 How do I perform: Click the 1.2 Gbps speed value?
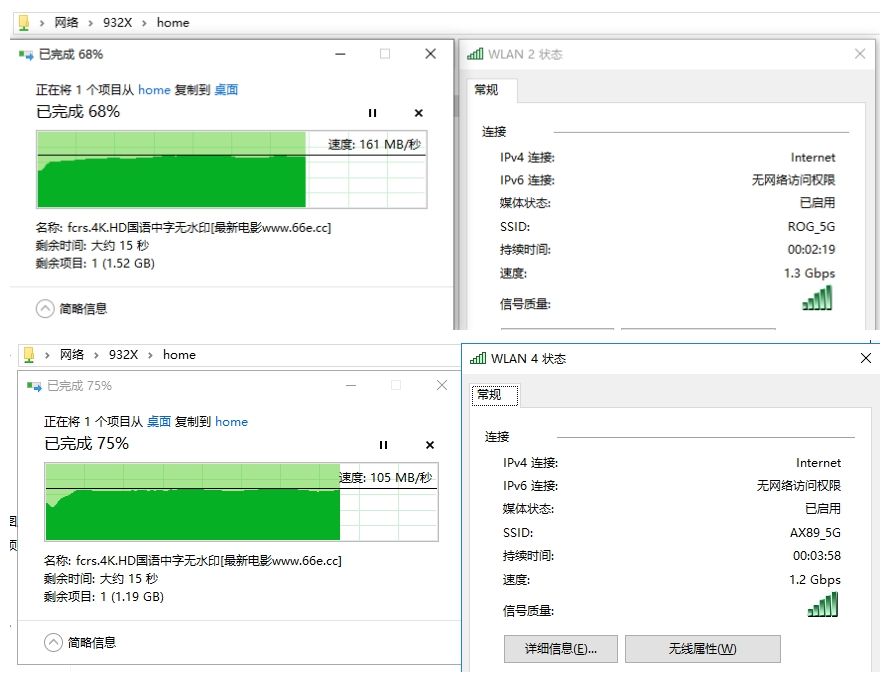point(815,580)
